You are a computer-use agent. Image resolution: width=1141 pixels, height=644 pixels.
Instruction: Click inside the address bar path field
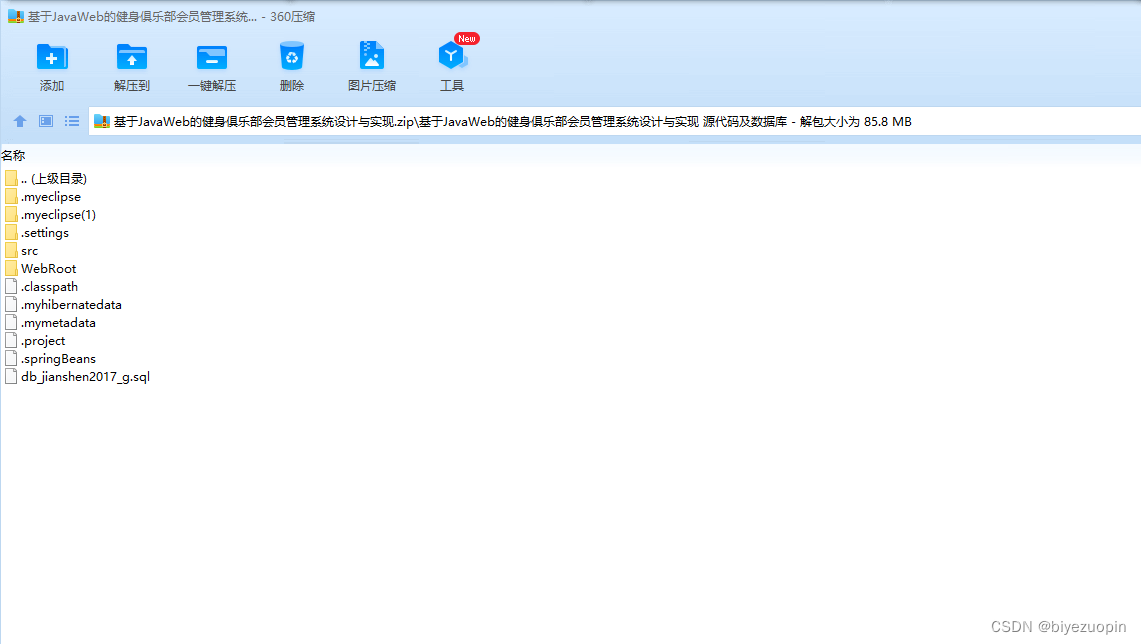pyautogui.click(x=500, y=121)
